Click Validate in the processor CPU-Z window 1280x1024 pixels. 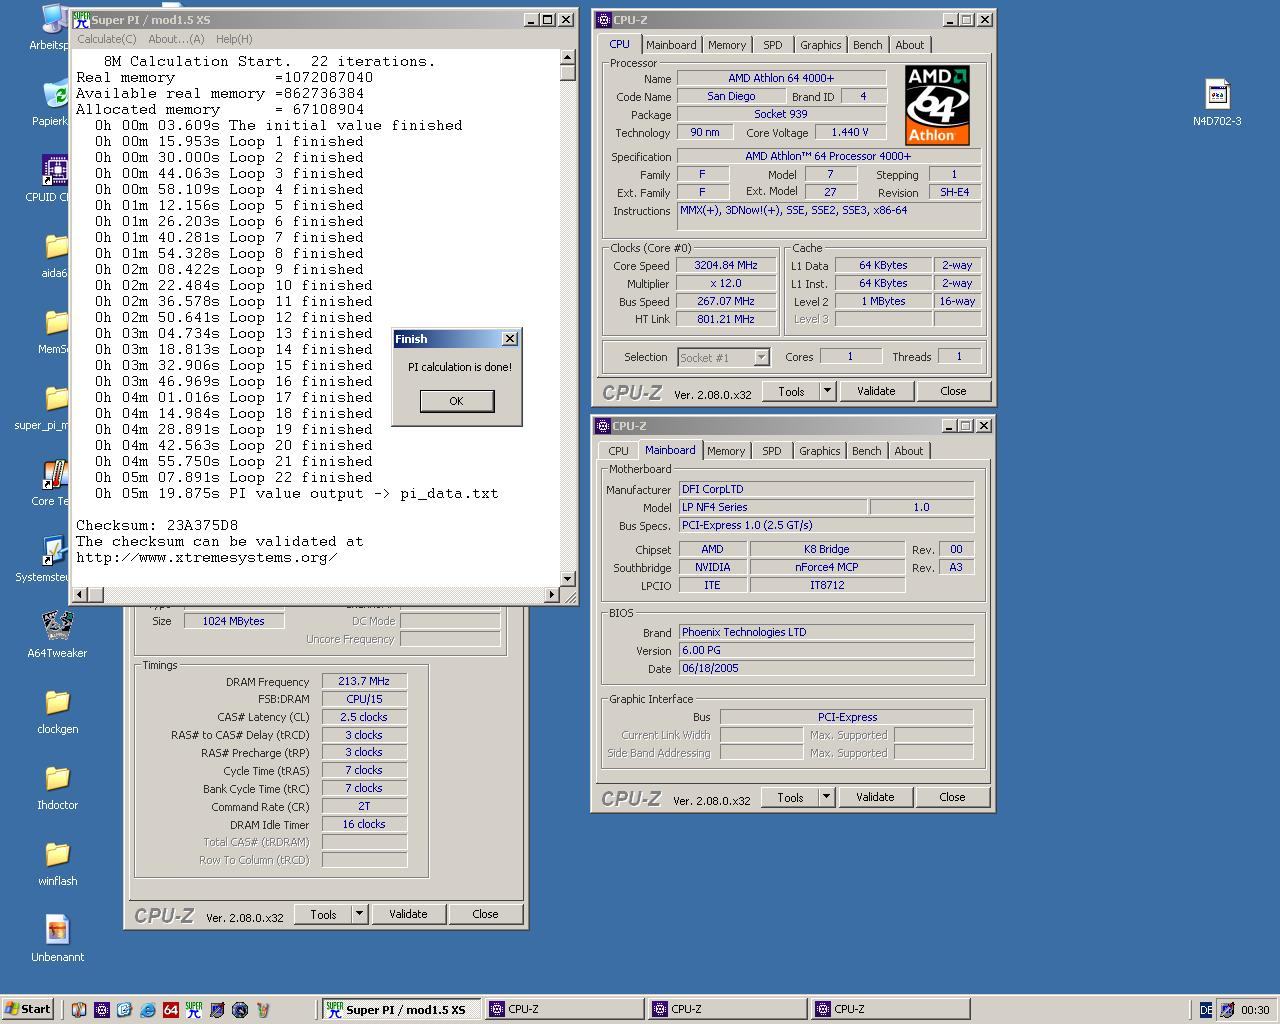pos(876,391)
